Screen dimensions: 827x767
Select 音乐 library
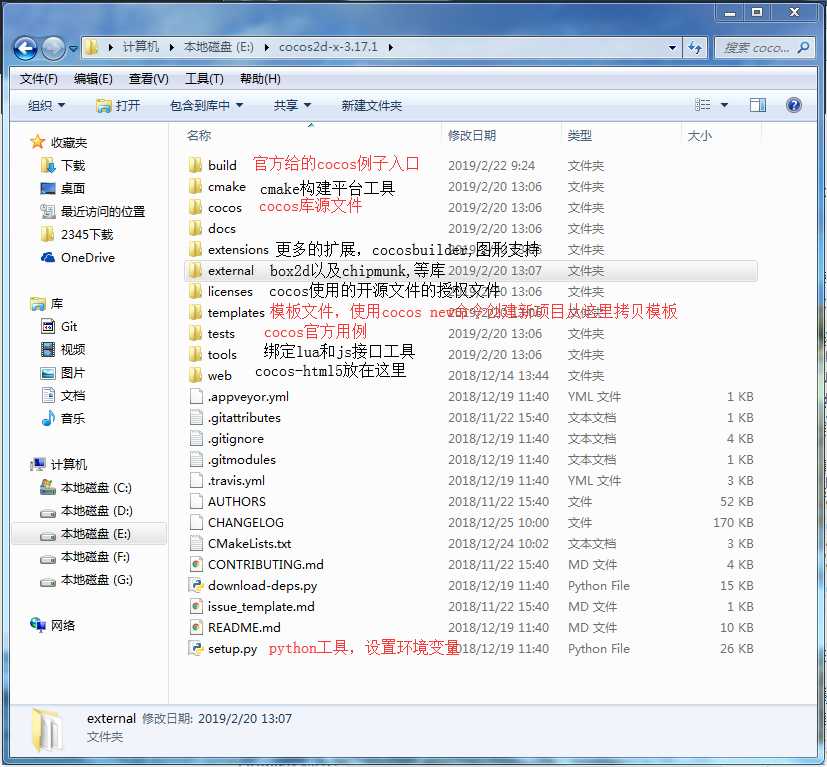click(x=63, y=418)
